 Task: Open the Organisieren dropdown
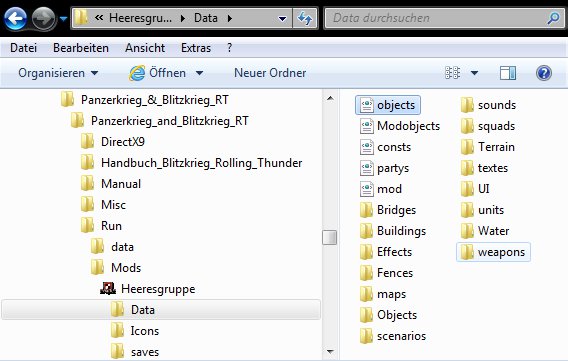58,73
